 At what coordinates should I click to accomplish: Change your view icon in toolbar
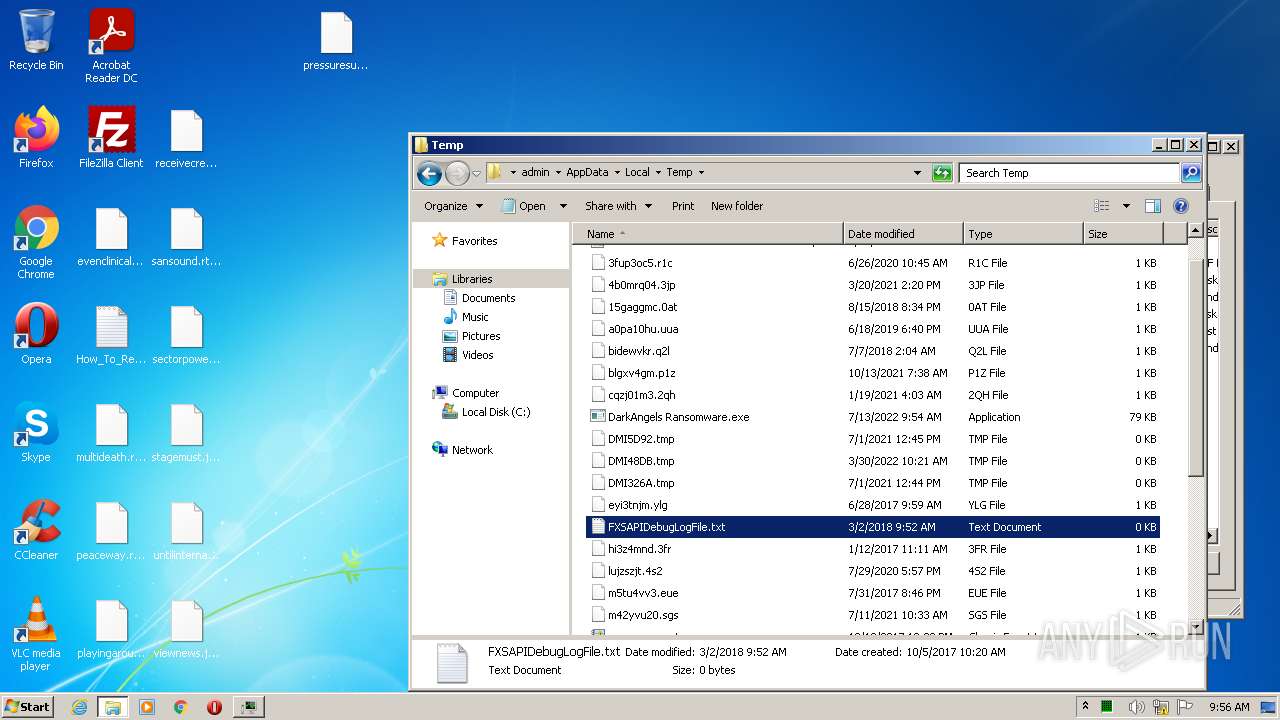(x=1101, y=206)
